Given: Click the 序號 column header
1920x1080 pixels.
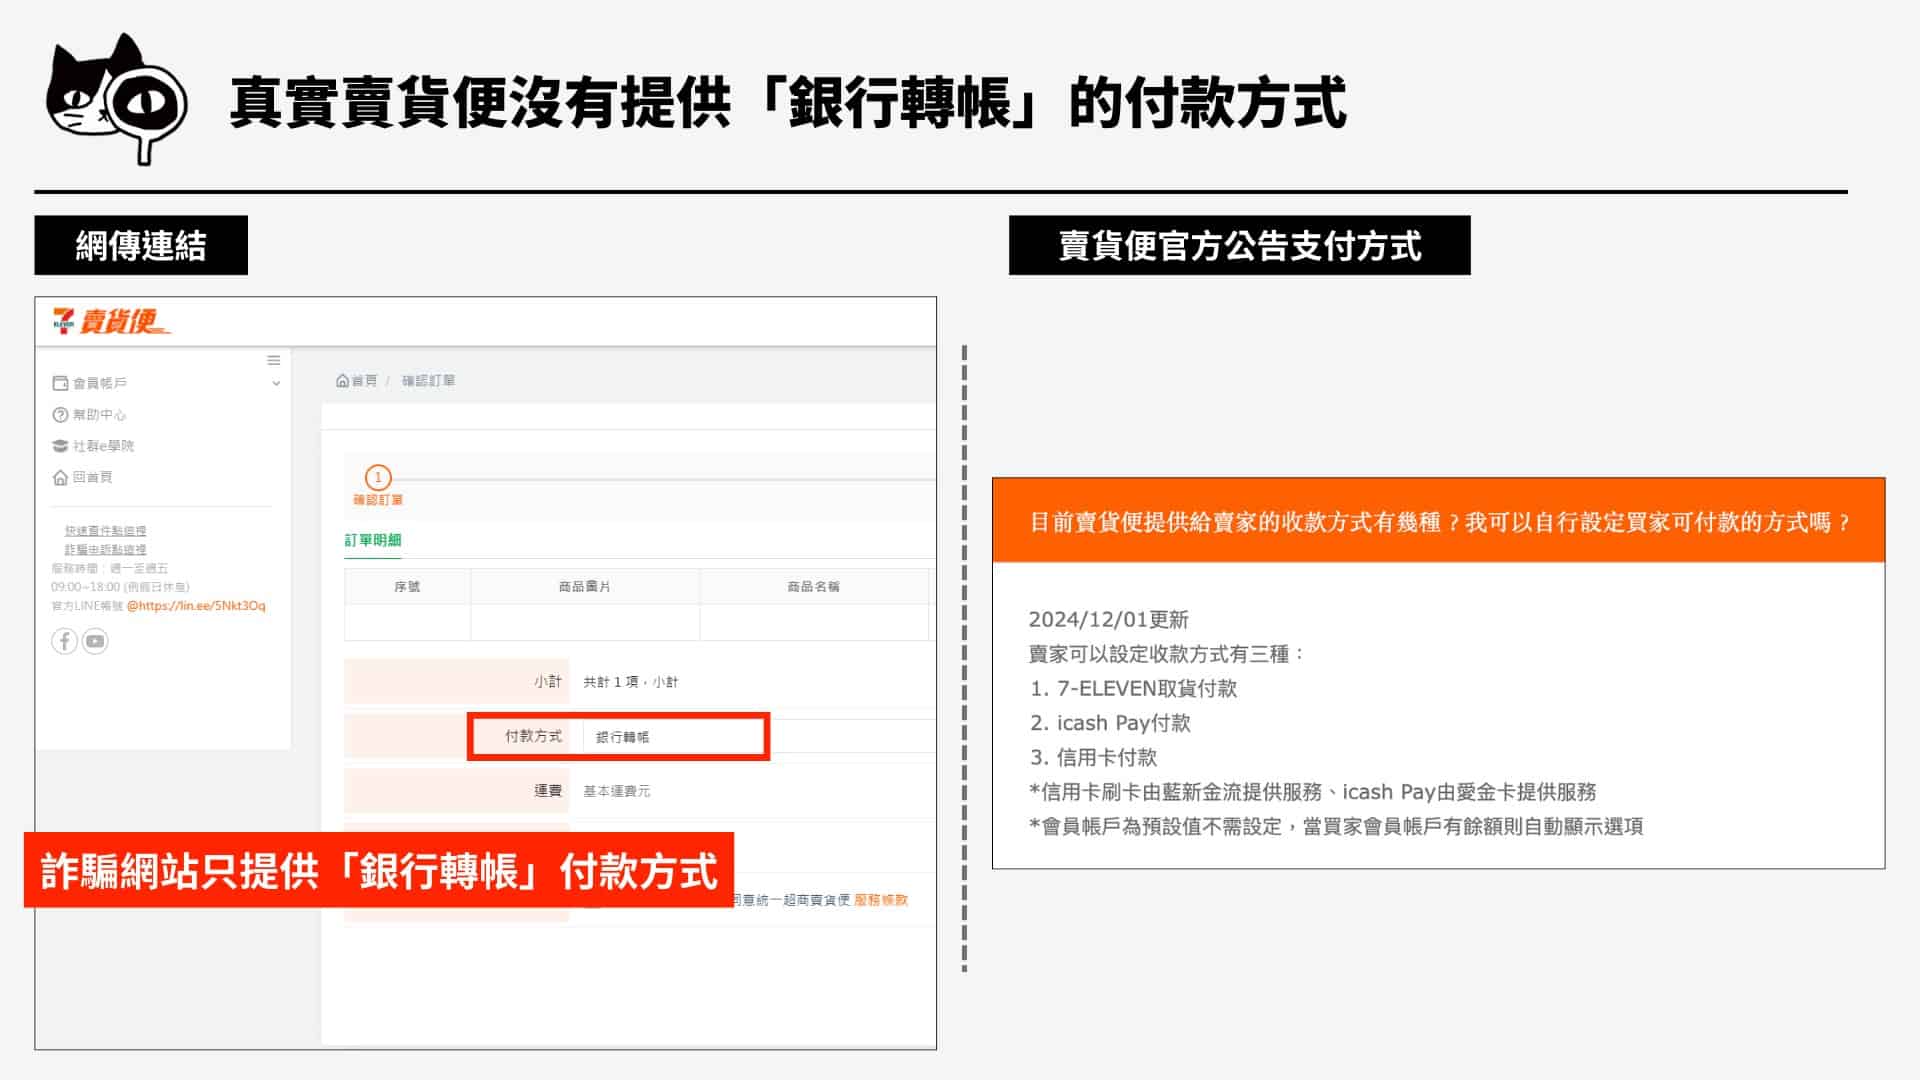Looking at the screenshot, I should click(407, 587).
